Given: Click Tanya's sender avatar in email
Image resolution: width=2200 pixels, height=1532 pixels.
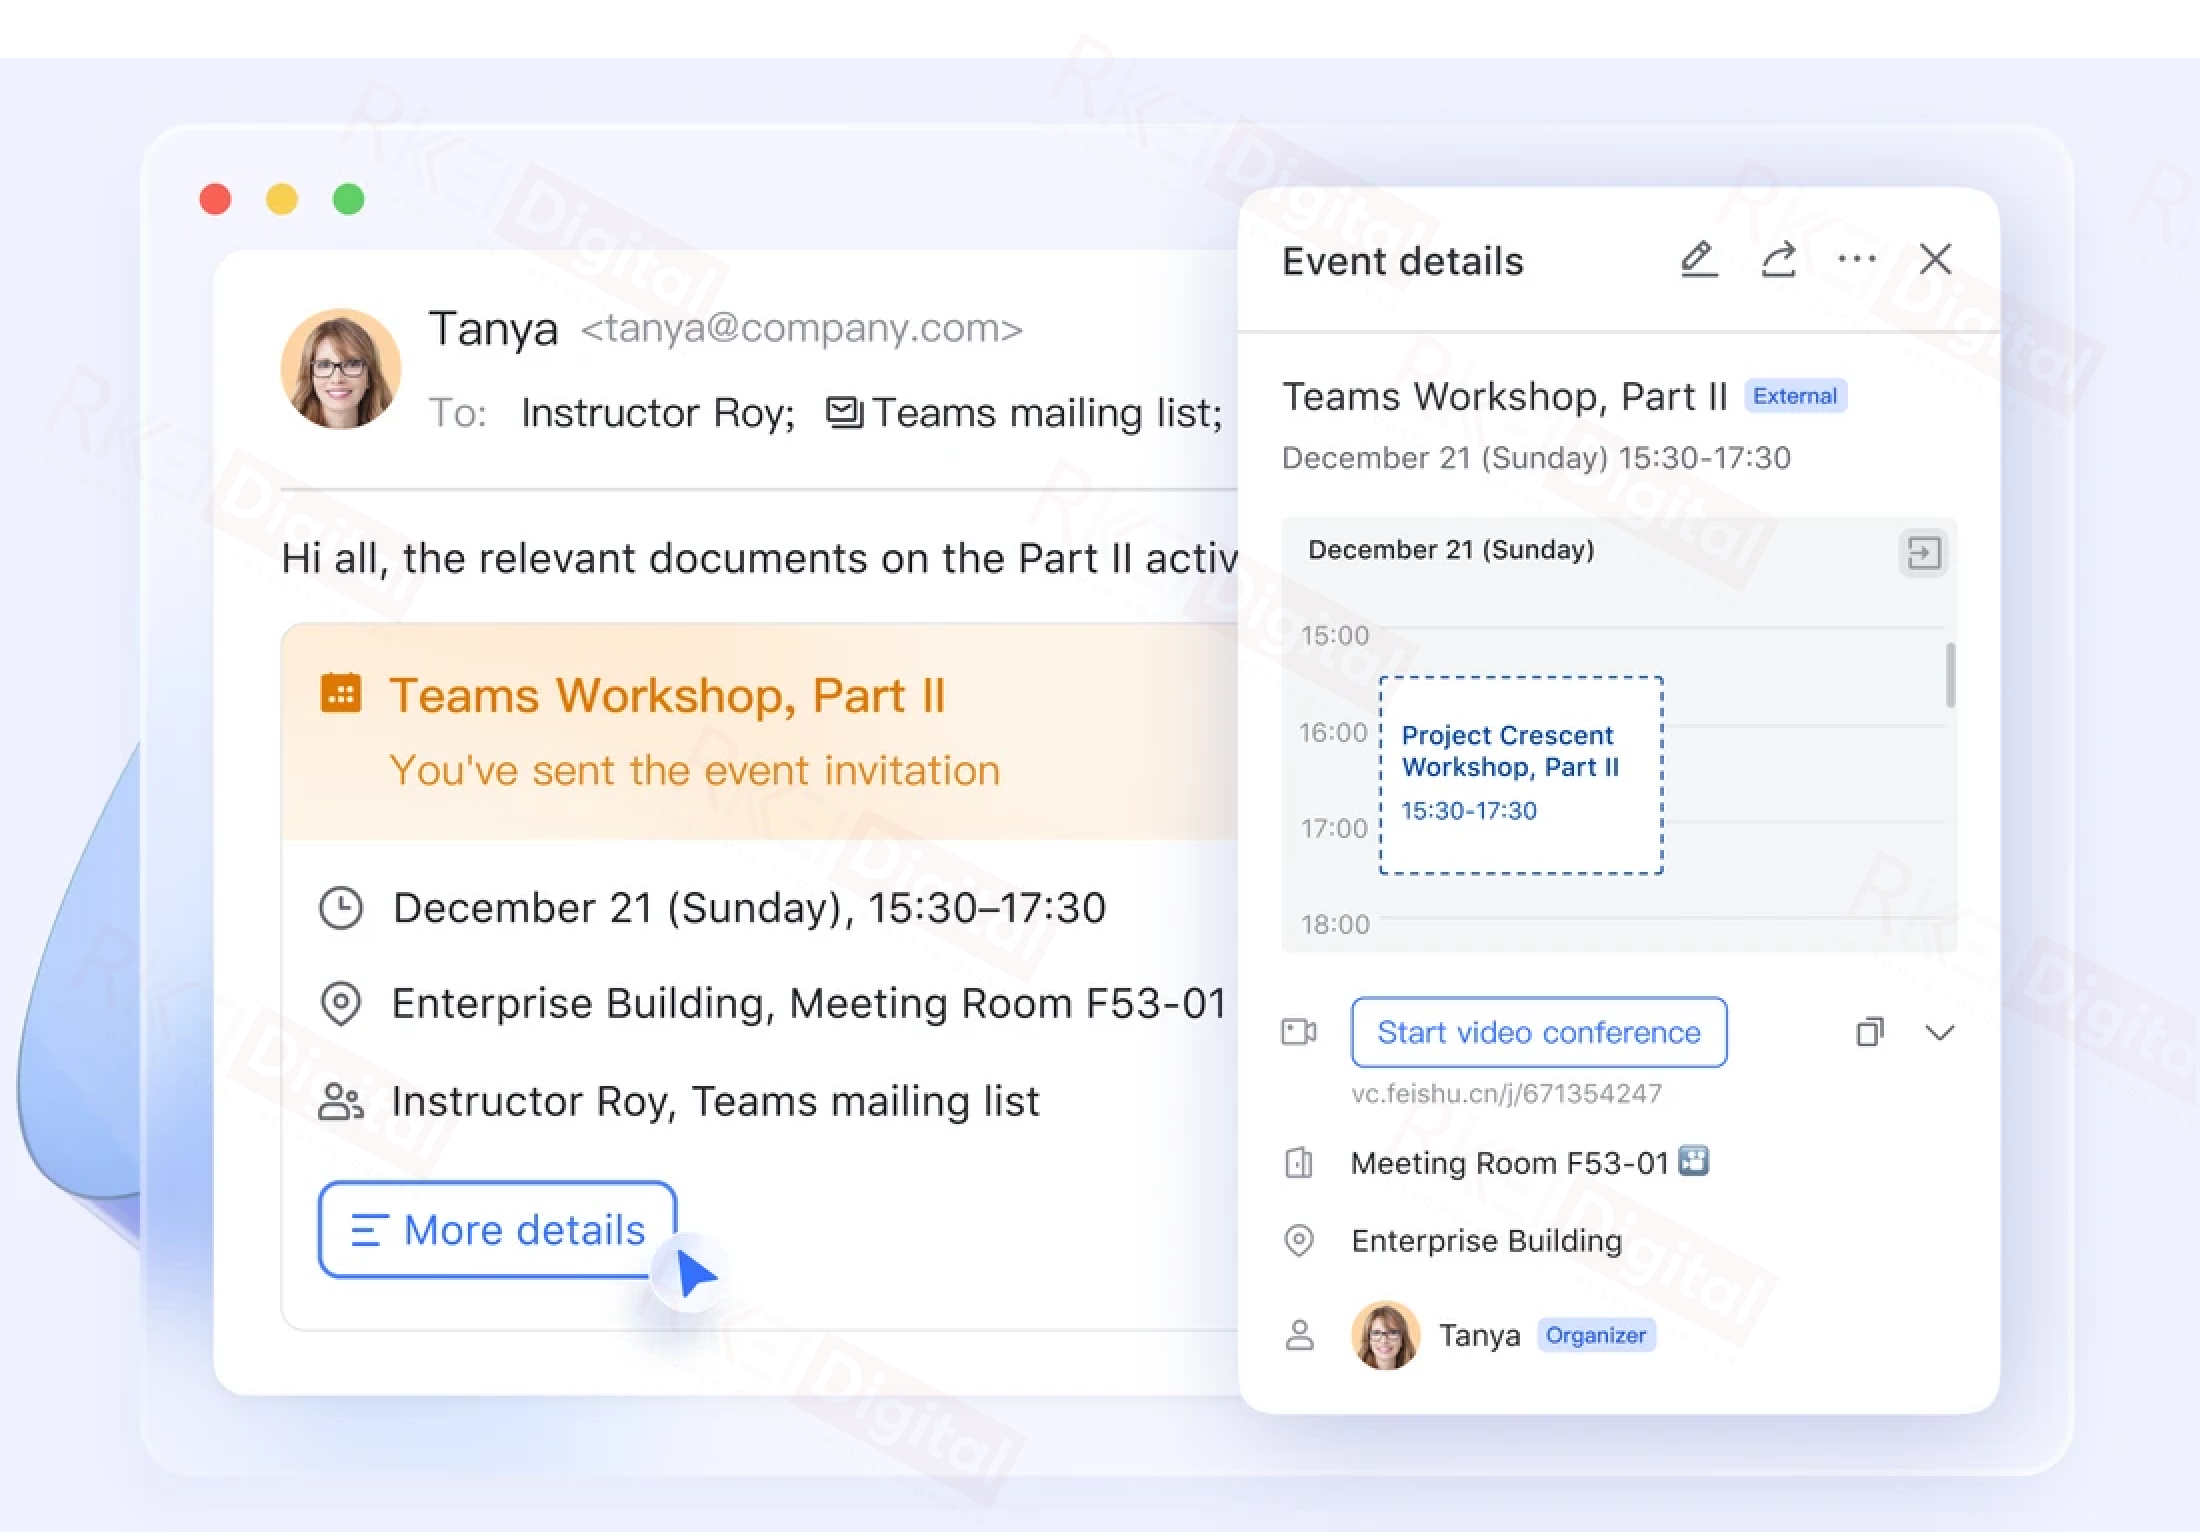Looking at the screenshot, I should [x=341, y=369].
